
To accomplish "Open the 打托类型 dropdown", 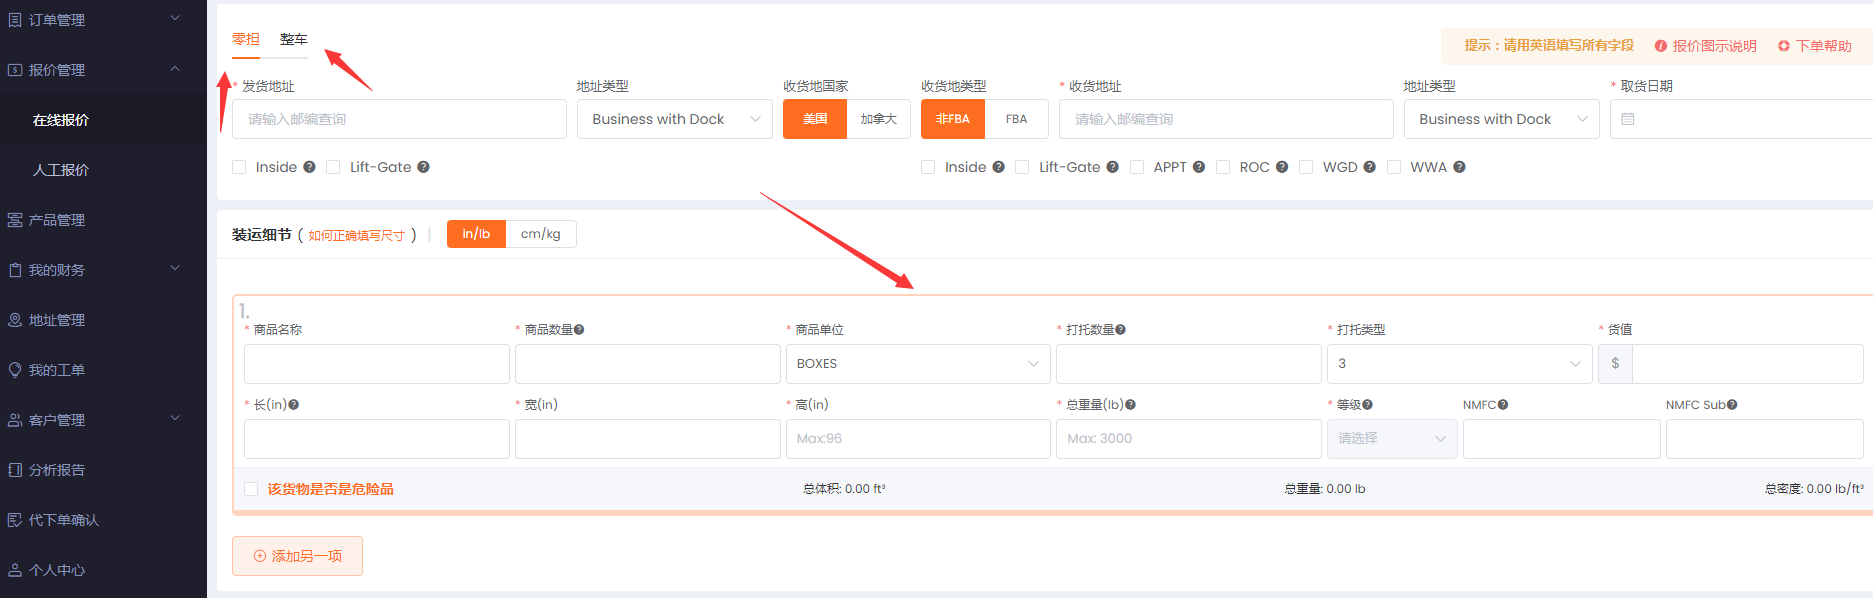I will [x=1458, y=364].
